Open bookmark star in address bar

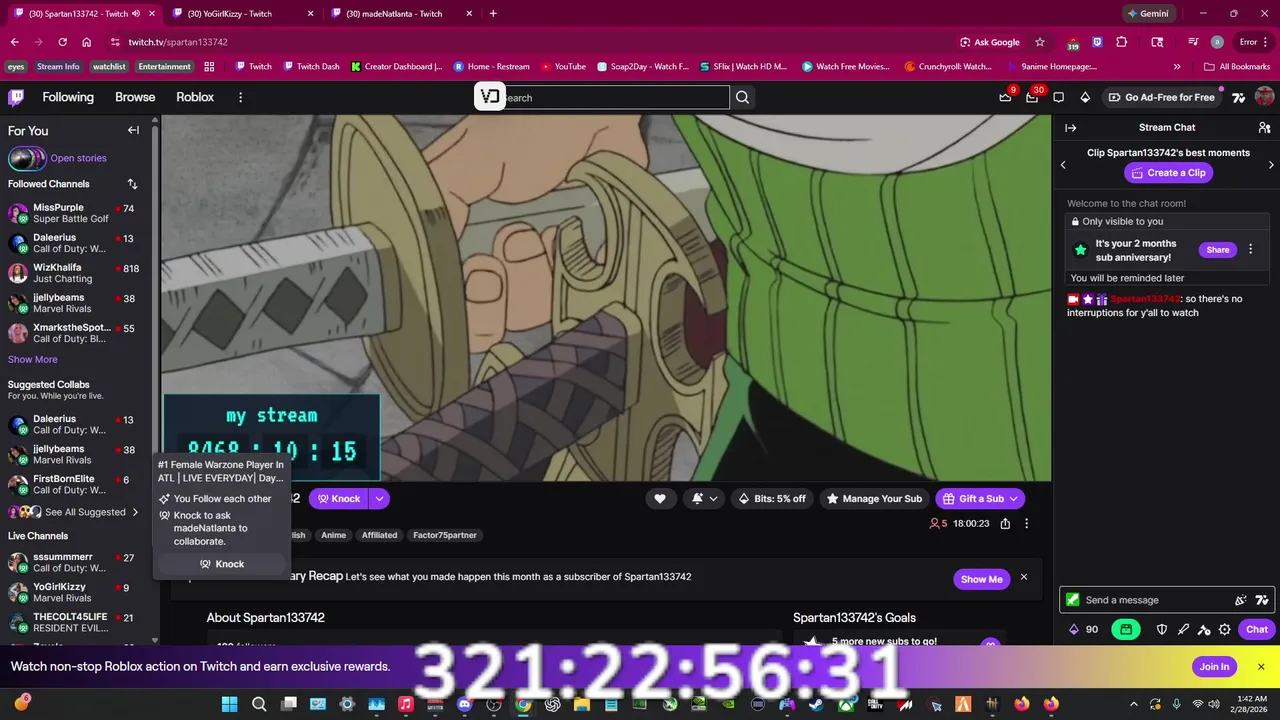pos(1040,42)
